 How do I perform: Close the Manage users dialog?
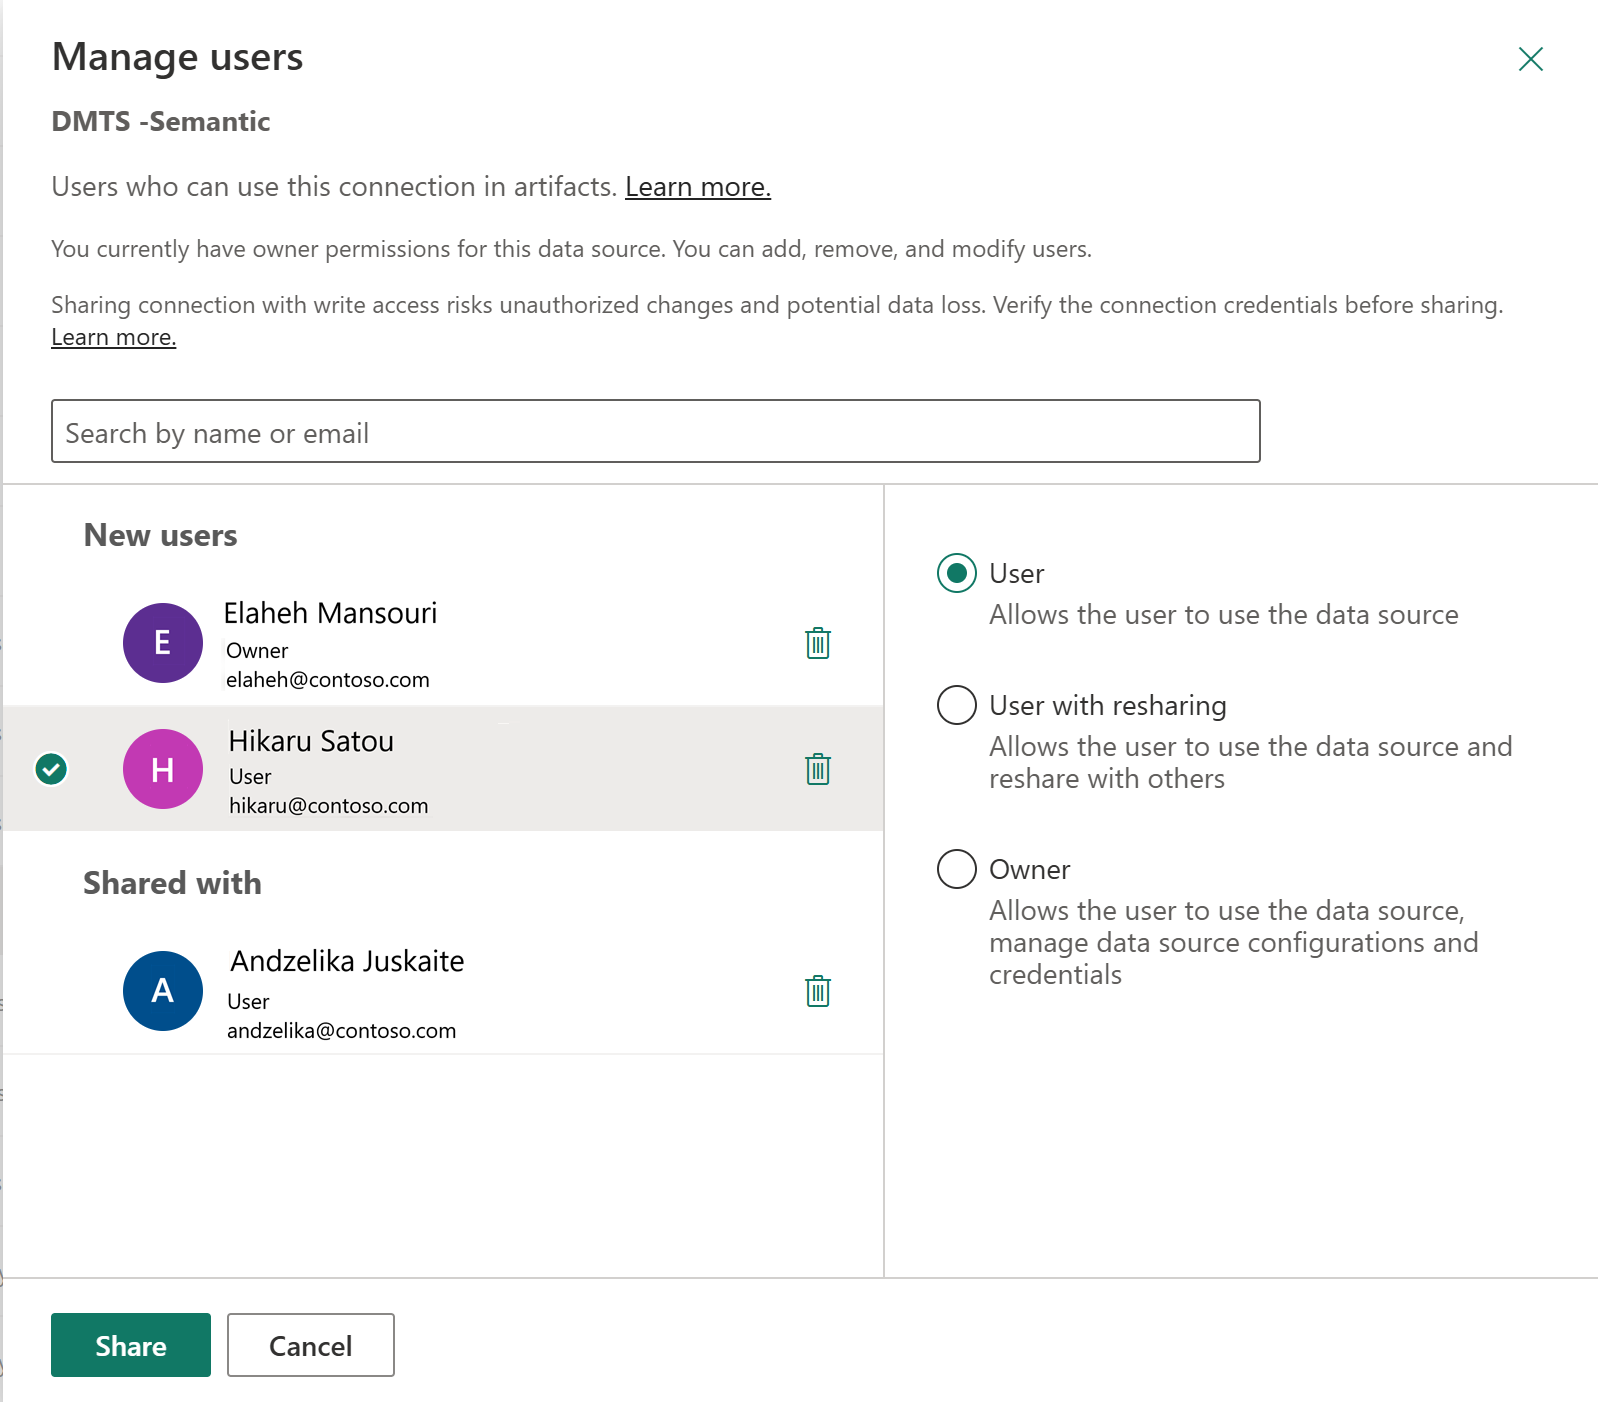1530,59
